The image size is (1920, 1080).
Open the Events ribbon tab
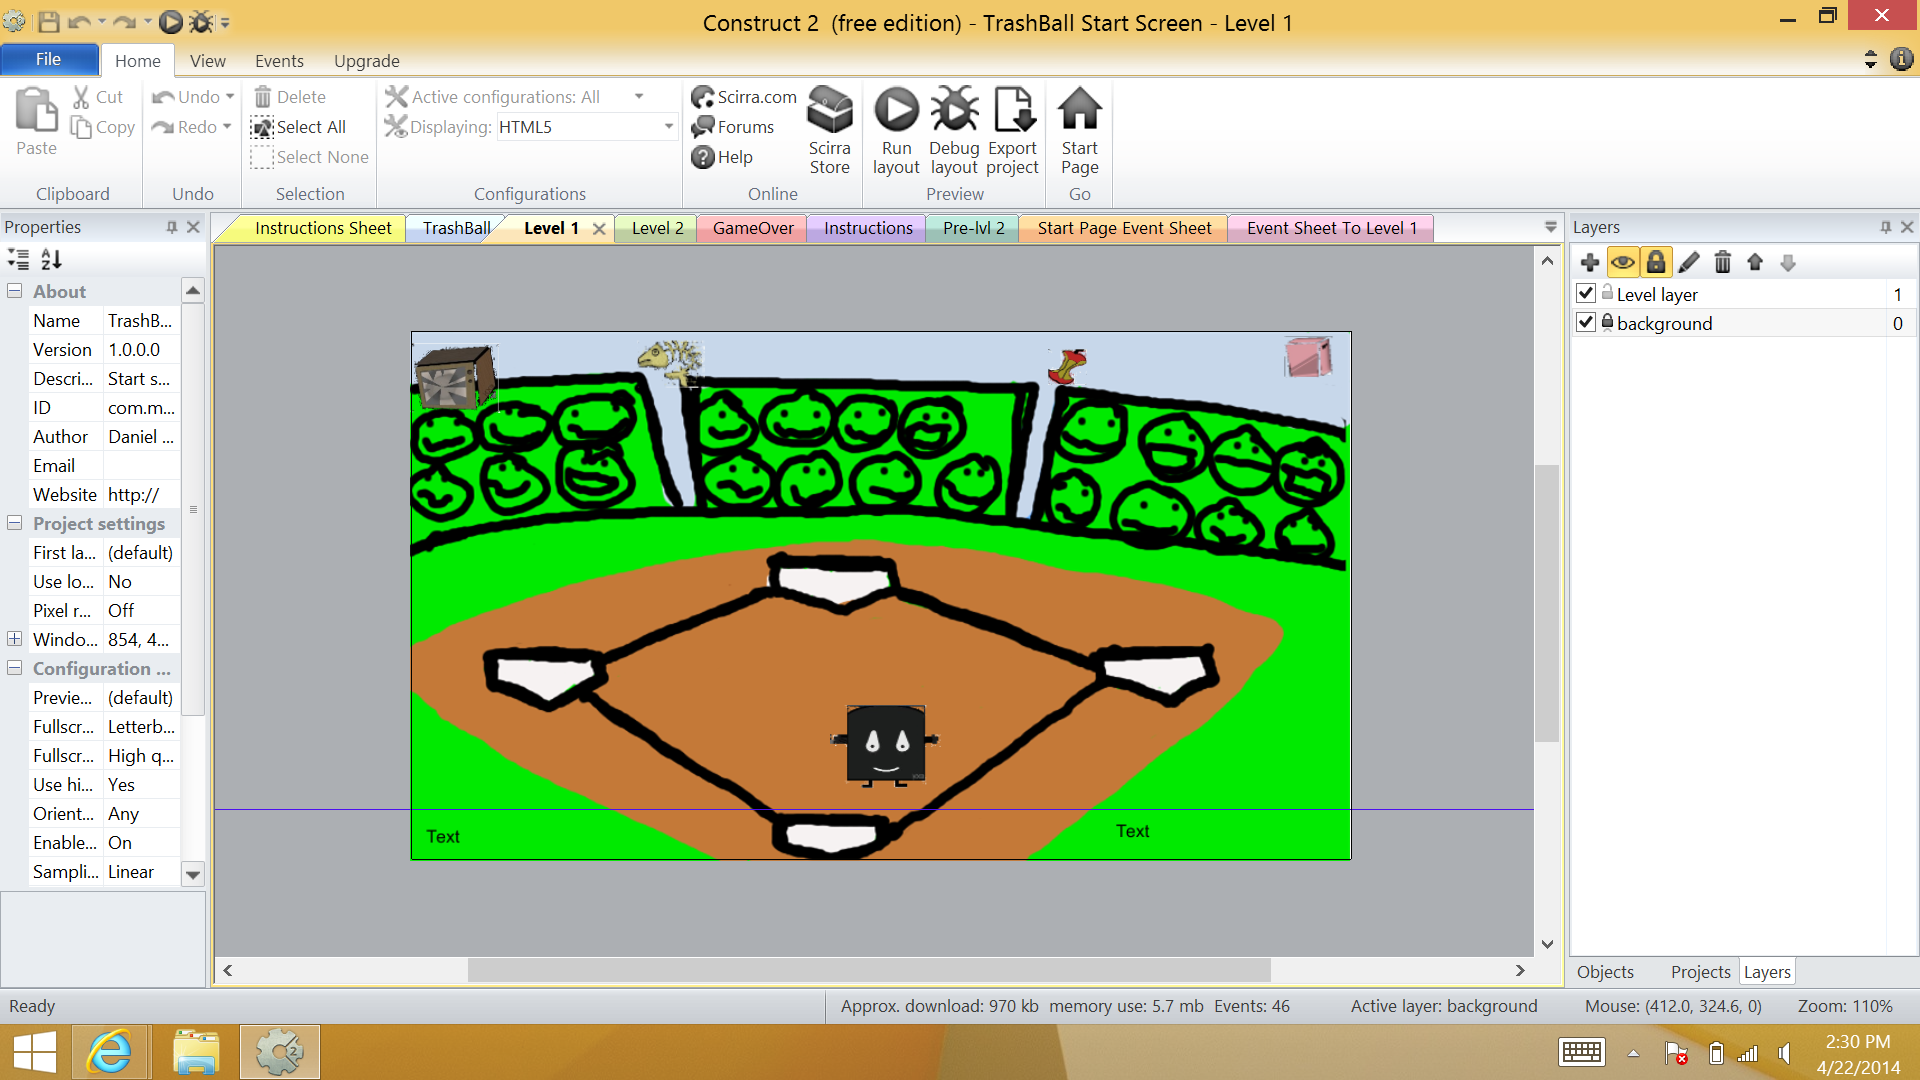pos(279,61)
